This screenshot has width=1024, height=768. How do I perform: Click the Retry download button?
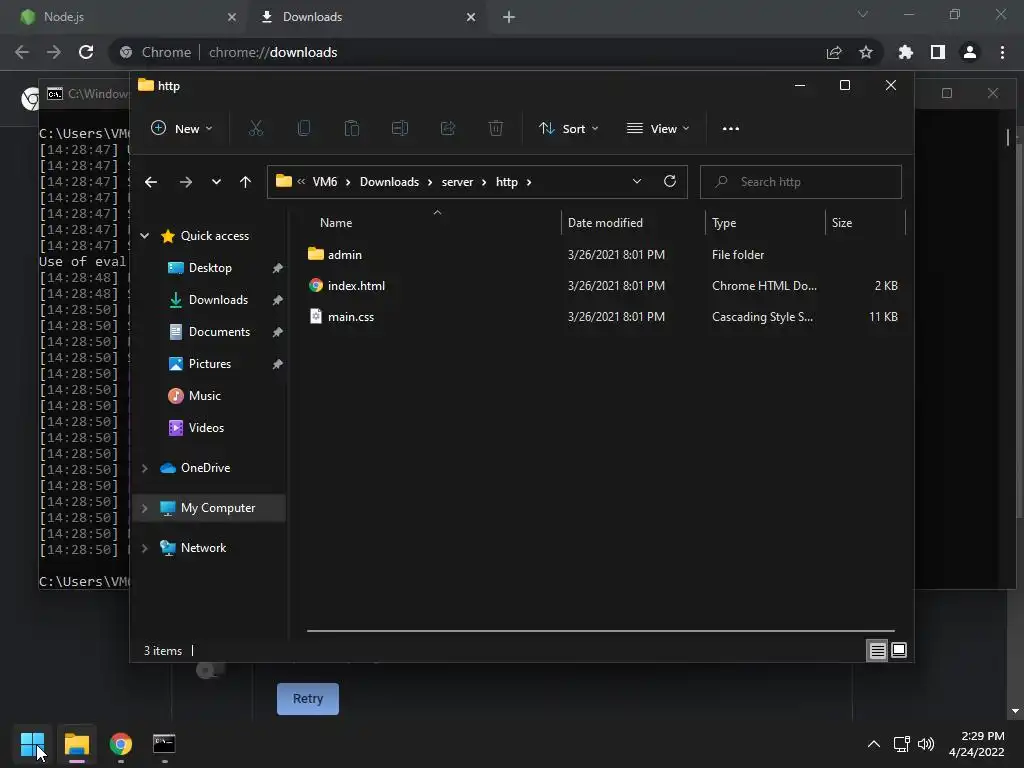click(x=308, y=699)
